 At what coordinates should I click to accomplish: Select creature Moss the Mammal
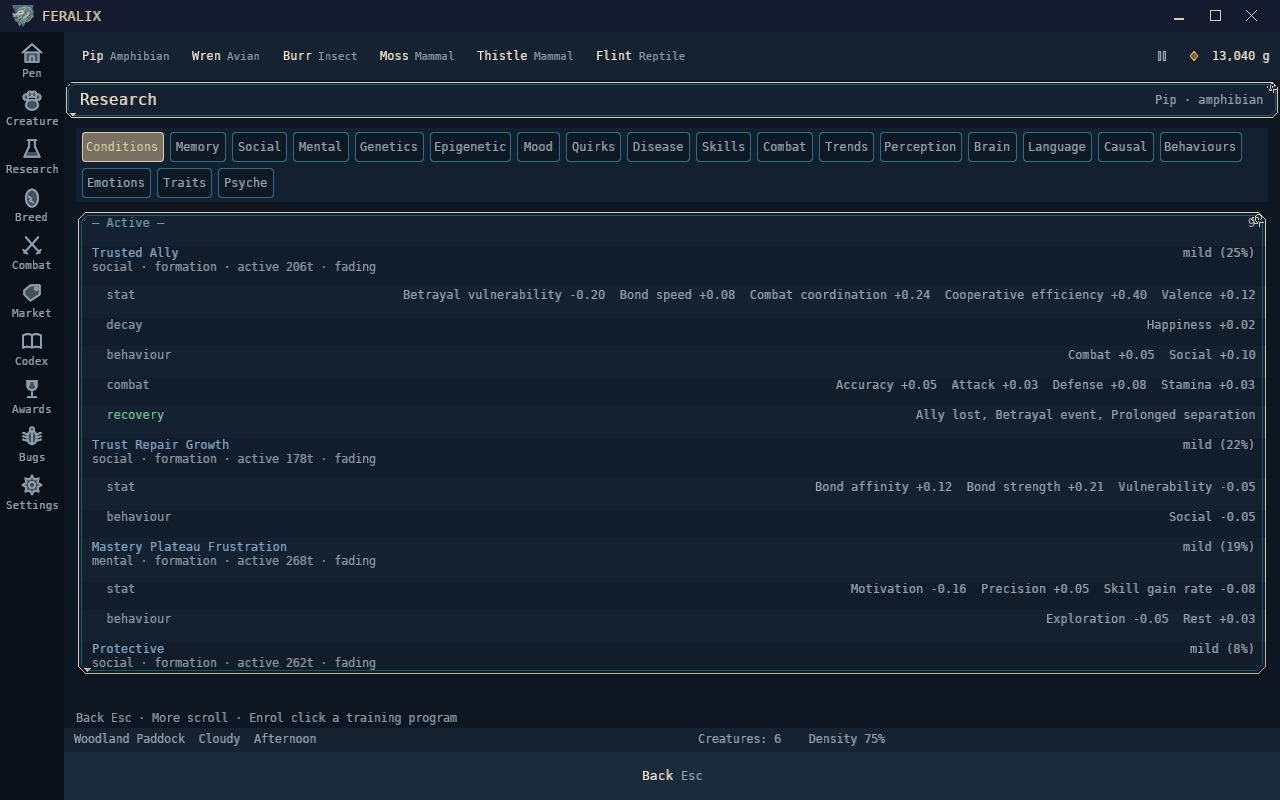(417, 56)
